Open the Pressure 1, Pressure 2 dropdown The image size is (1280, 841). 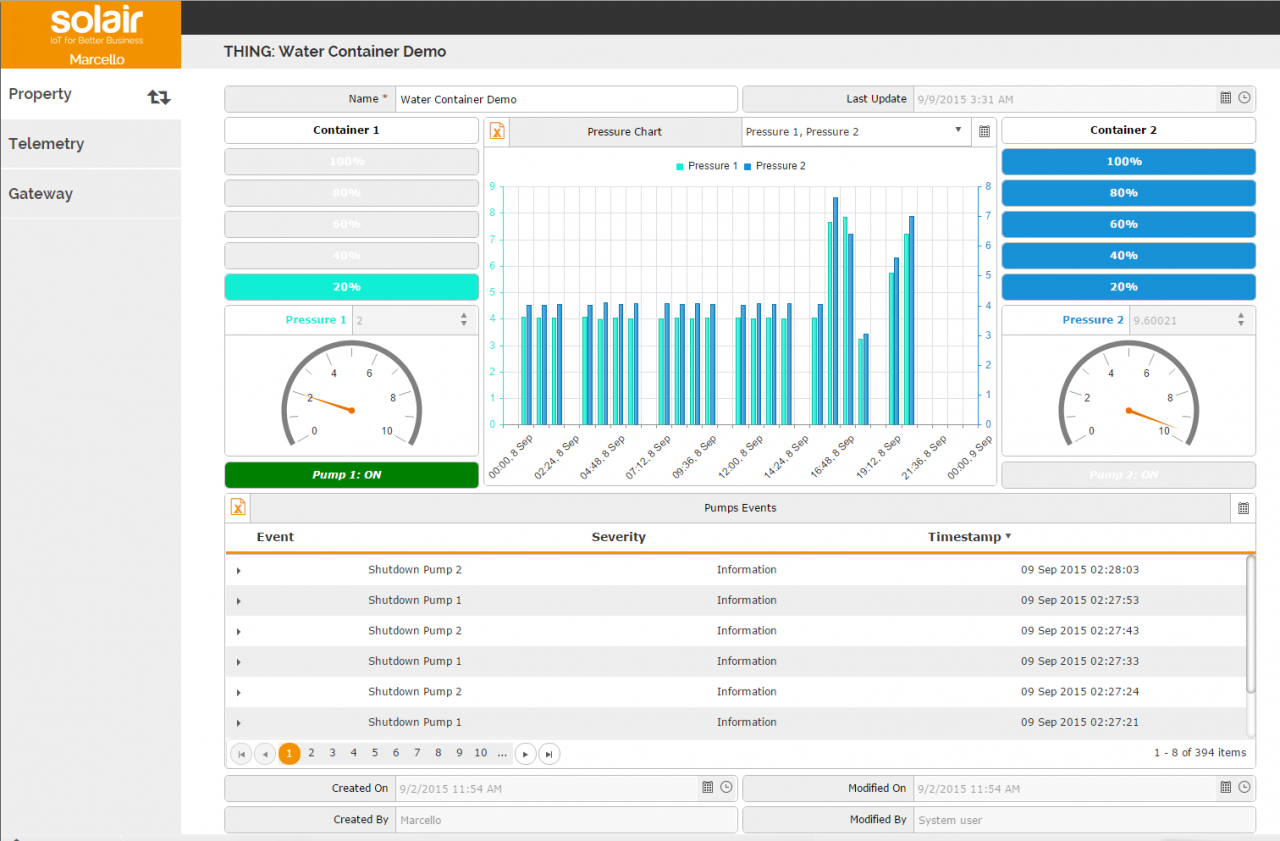point(856,132)
